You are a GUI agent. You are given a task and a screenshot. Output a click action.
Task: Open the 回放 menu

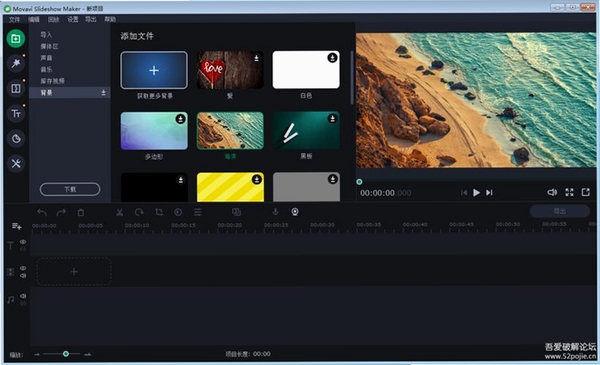click(53, 20)
